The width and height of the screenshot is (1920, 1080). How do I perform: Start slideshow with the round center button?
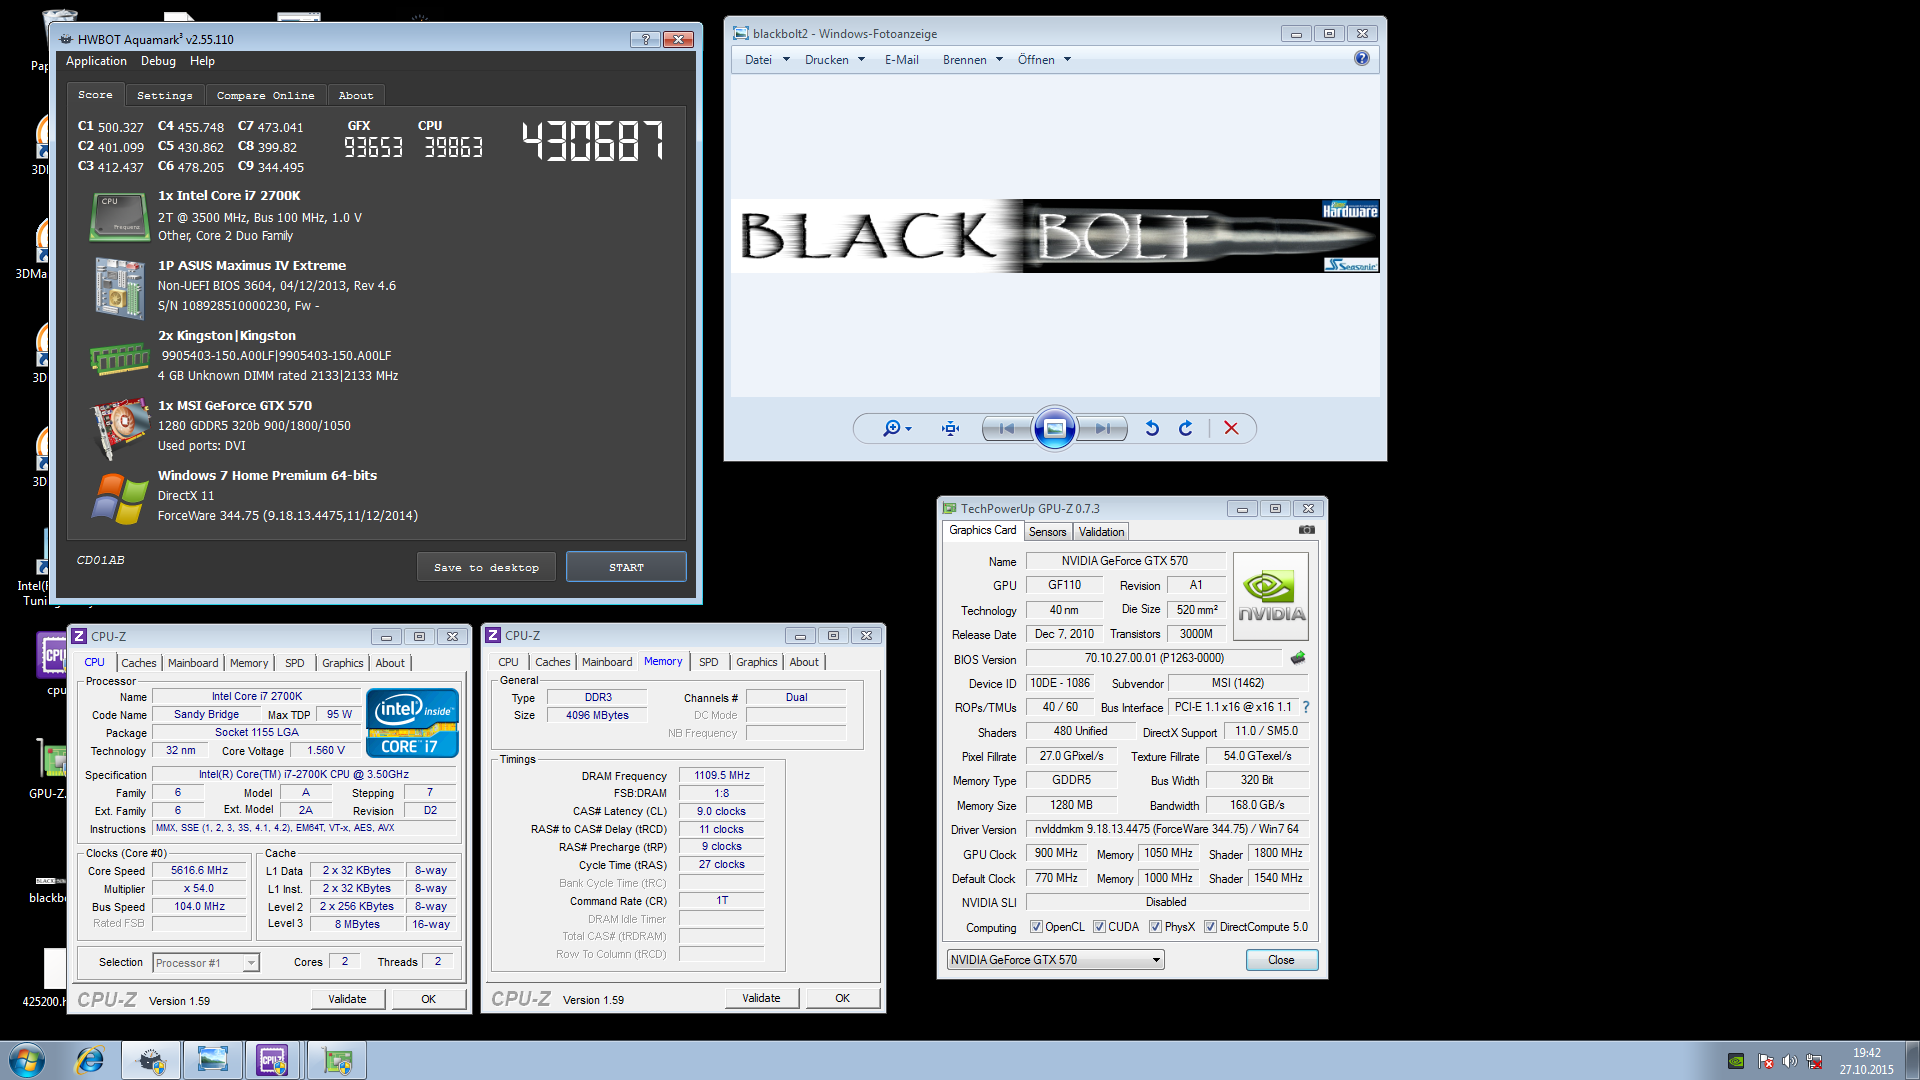(x=1054, y=428)
